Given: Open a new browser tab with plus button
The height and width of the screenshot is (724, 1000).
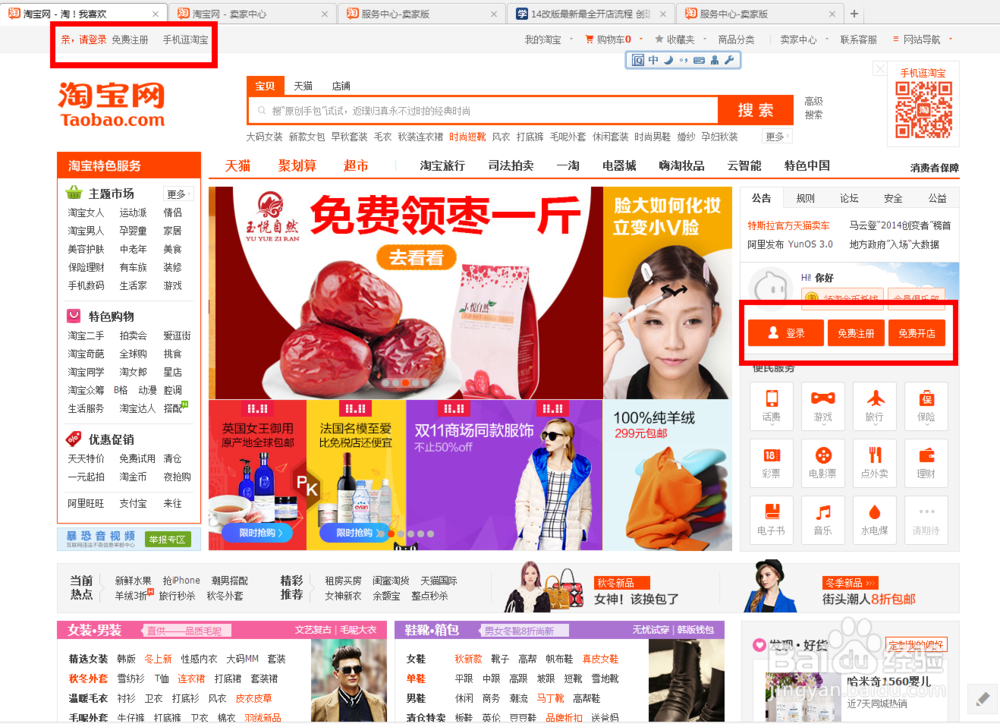Looking at the screenshot, I should [854, 13].
